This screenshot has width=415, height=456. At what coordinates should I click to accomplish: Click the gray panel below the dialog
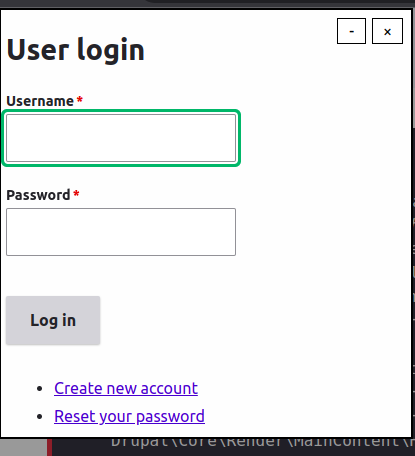(23, 447)
